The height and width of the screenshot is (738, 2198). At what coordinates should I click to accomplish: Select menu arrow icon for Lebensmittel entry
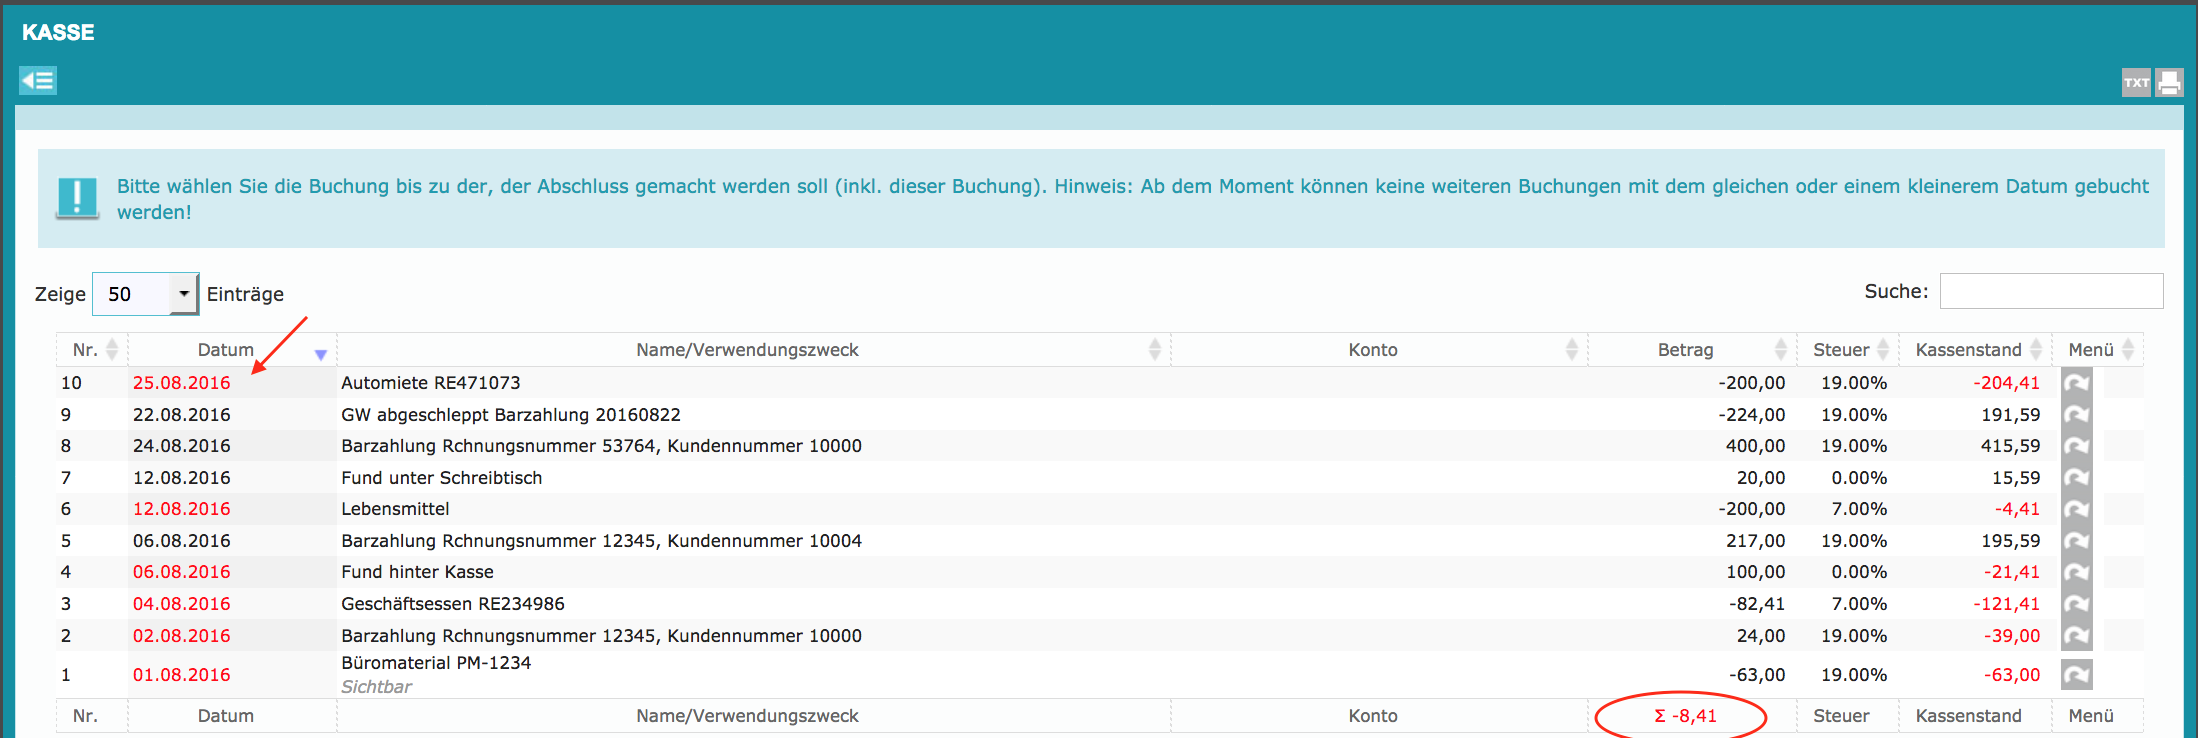point(2076,509)
